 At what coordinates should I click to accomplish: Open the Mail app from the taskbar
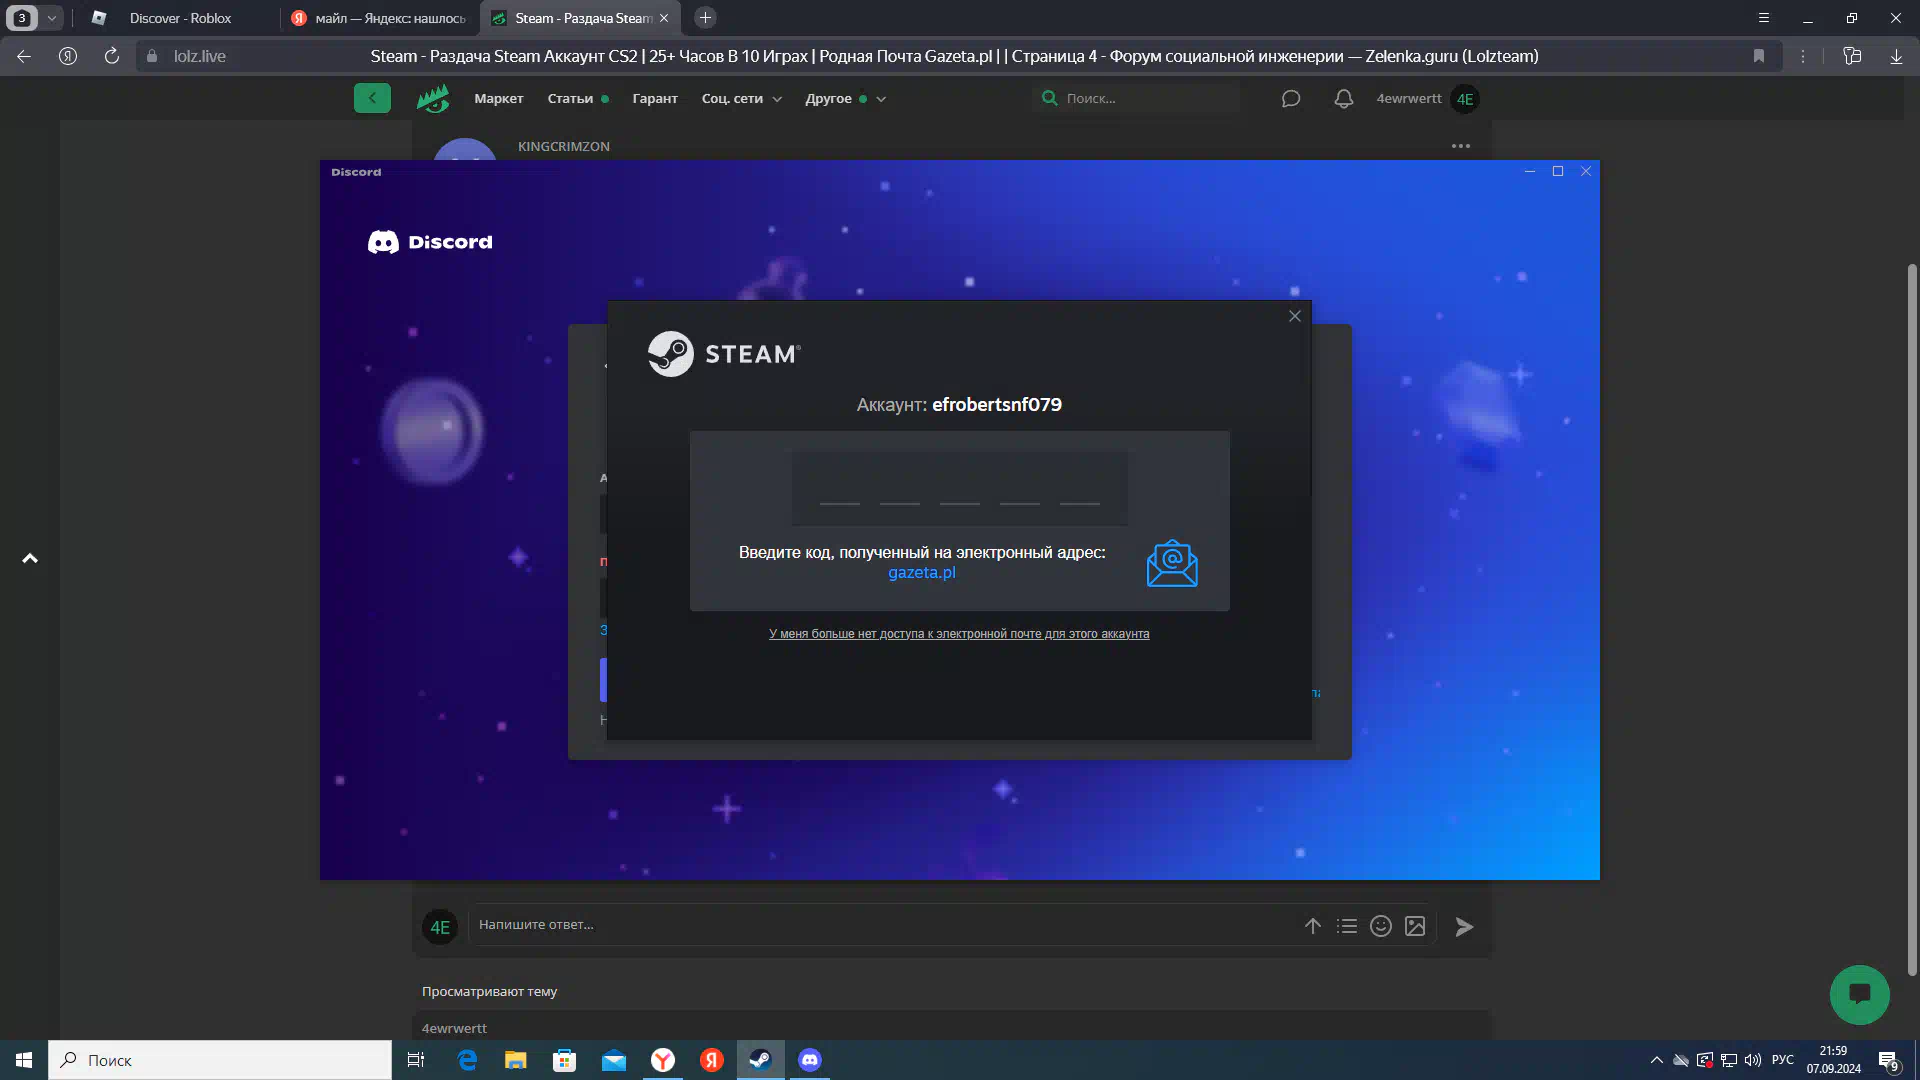coord(614,1060)
